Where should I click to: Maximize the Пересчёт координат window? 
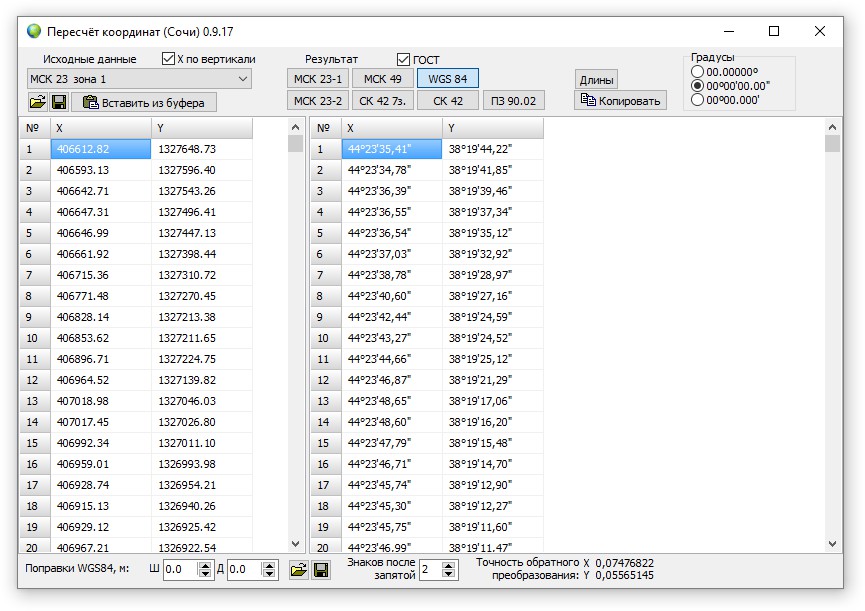(774, 31)
